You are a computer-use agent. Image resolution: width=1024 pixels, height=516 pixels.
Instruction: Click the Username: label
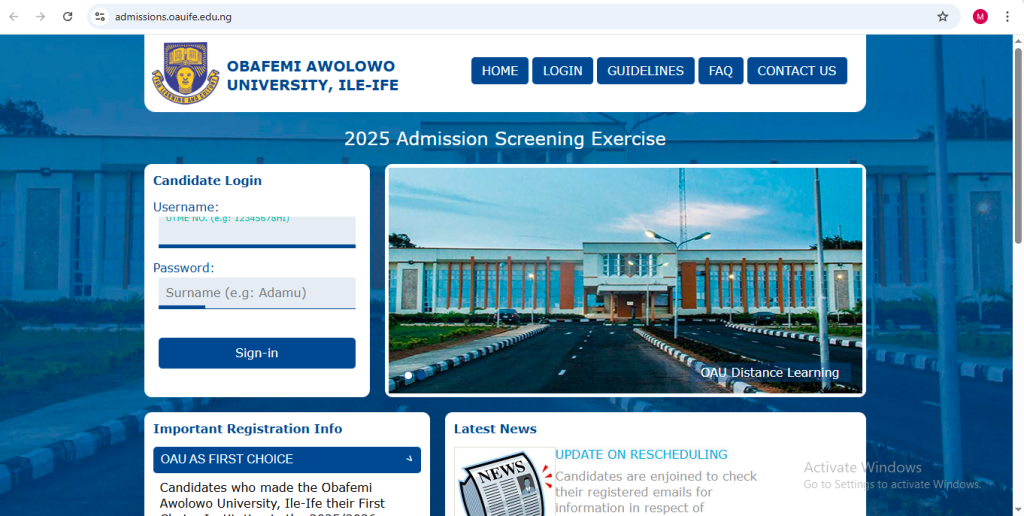pos(185,207)
